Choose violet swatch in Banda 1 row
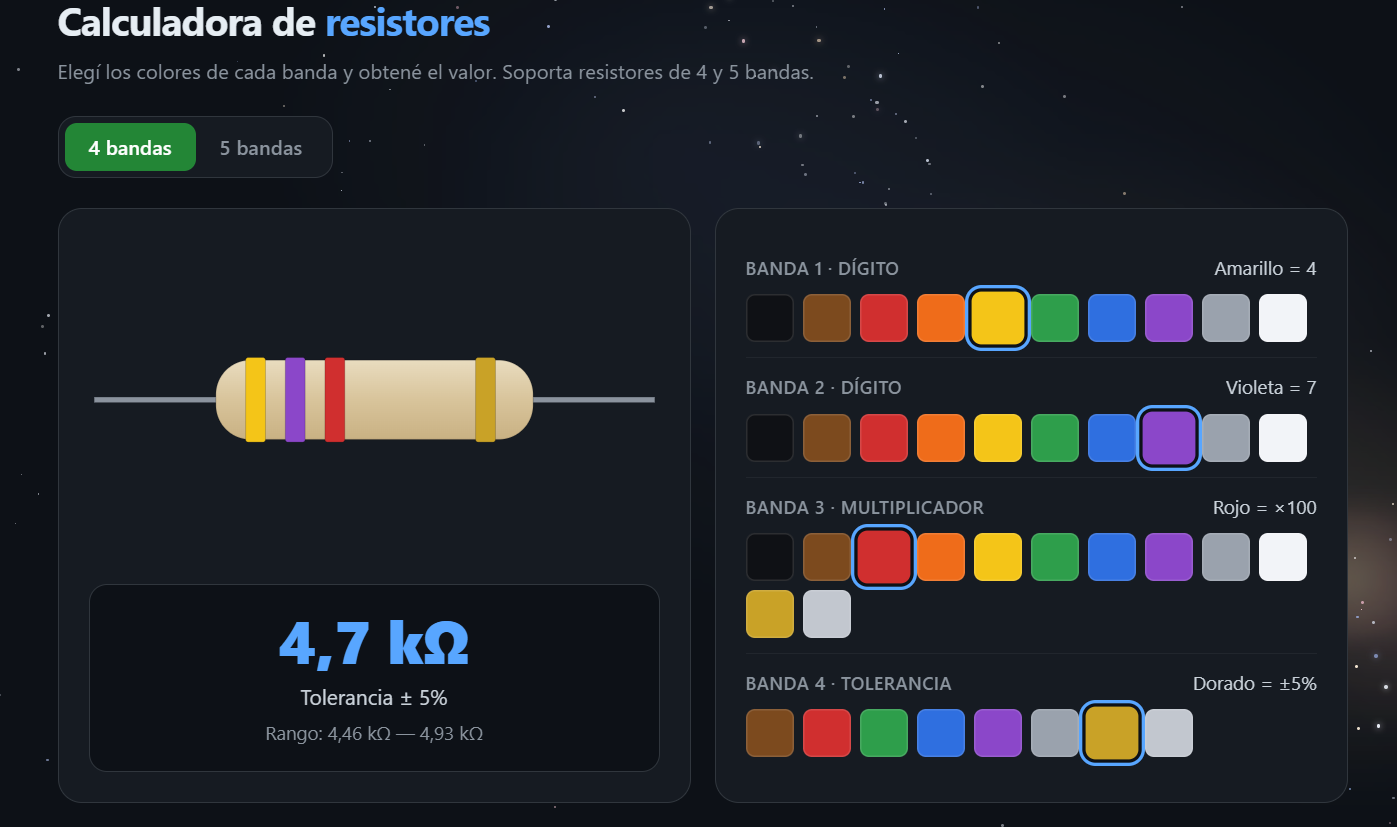 tap(1169, 318)
